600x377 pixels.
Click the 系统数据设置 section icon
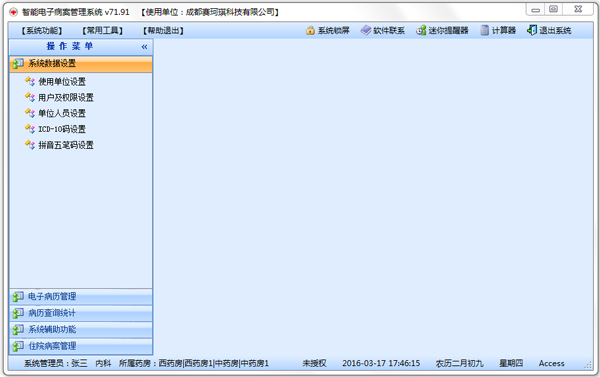[x=18, y=64]
